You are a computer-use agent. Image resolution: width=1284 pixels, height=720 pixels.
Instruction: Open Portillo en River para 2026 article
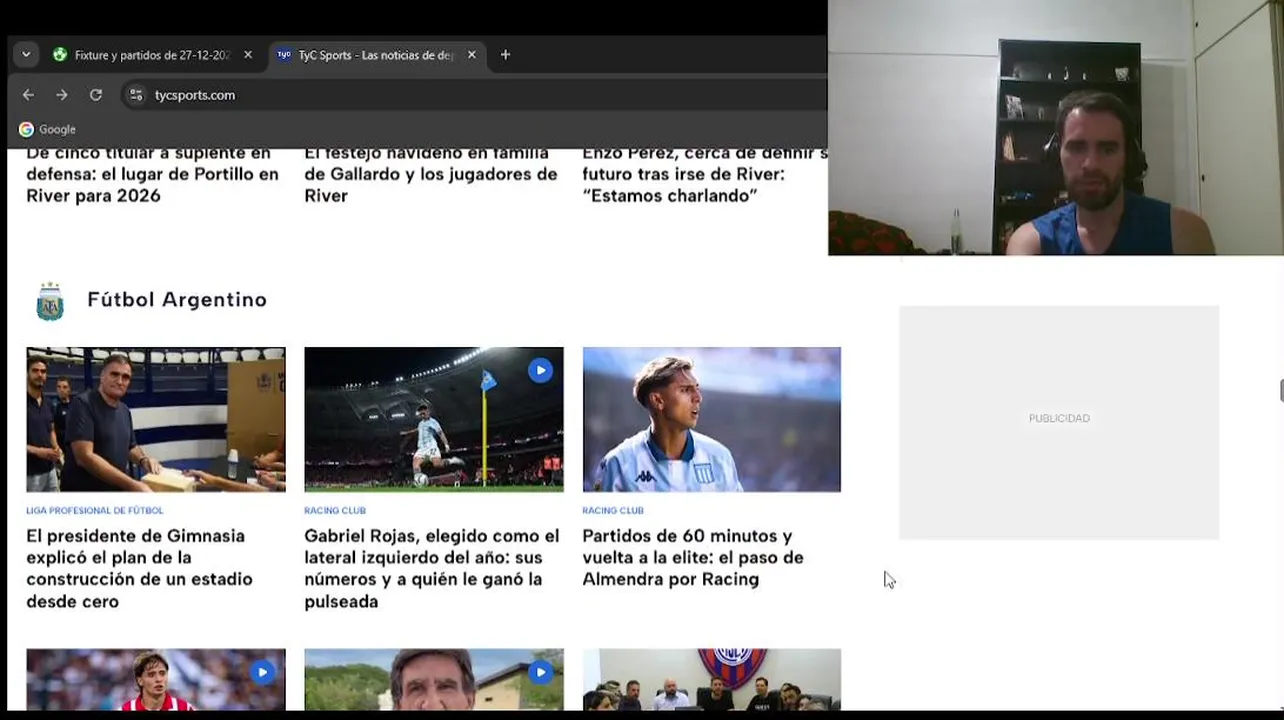point(152,175)
